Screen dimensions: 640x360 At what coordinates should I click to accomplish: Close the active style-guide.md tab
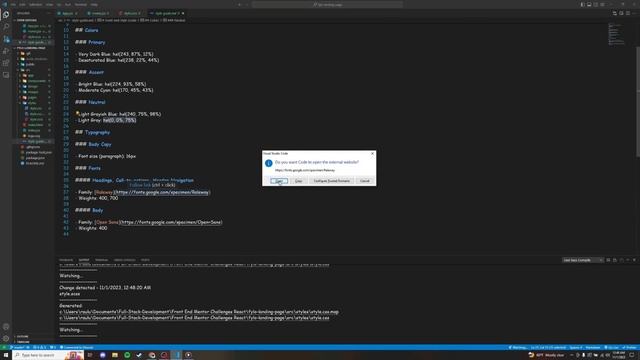coord(183,13)
